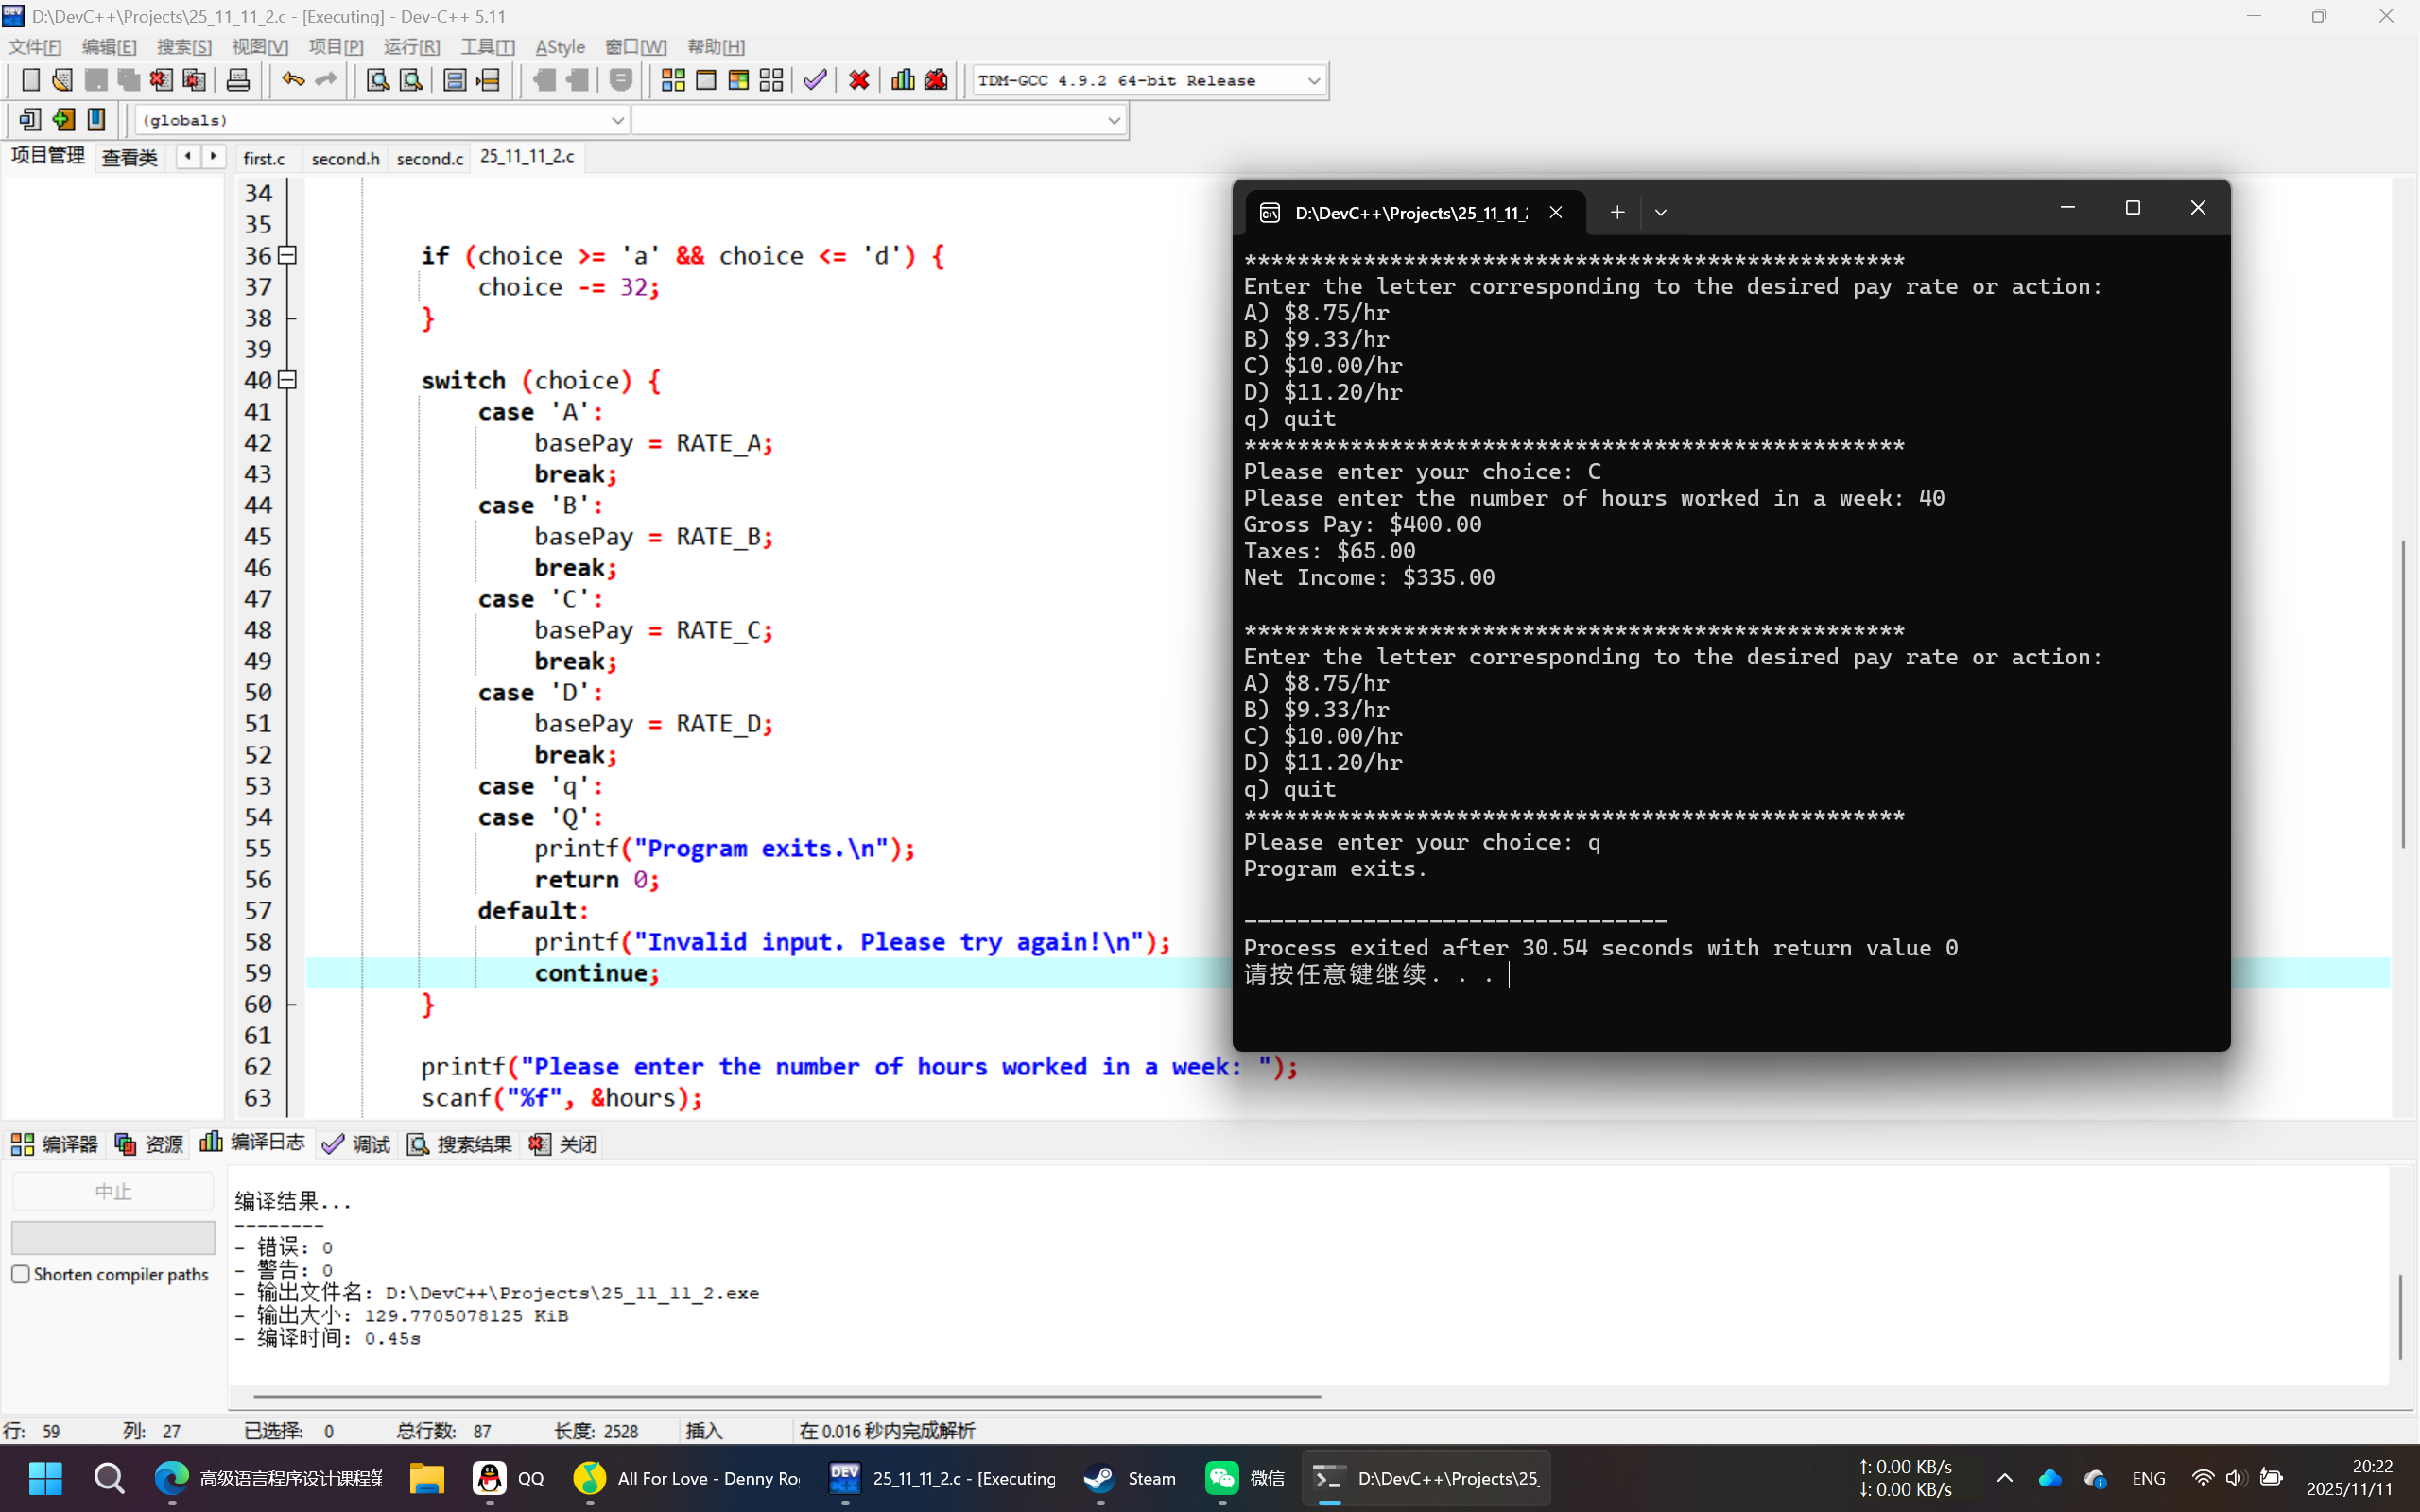
Task: Open the AStyle menu
Action: 559,47
